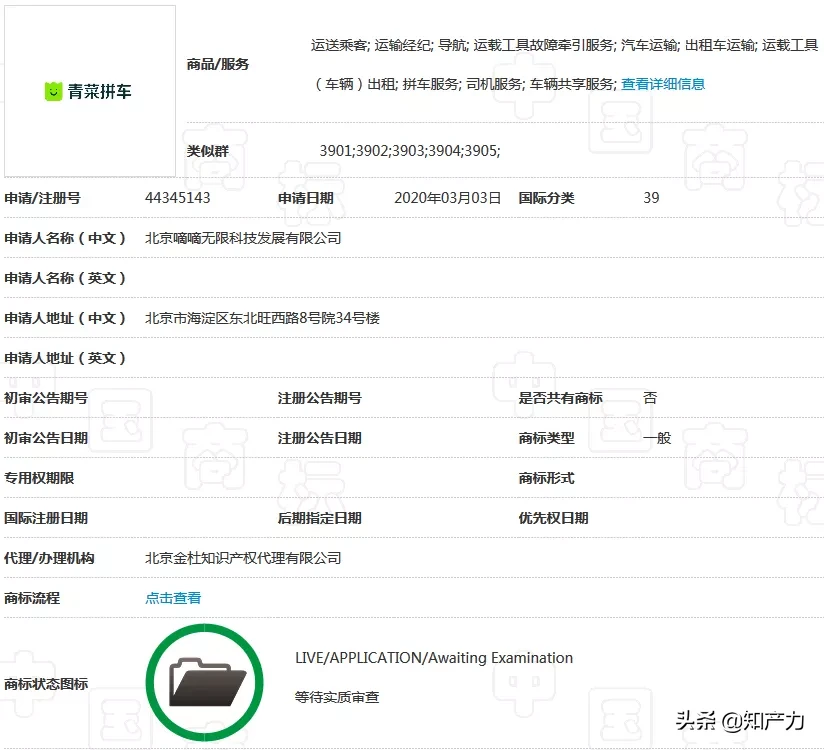Image resolution: width=824 pixels, height=750 pixels.
Task: Click the 商标形式 label
Action: pos(546,478)
